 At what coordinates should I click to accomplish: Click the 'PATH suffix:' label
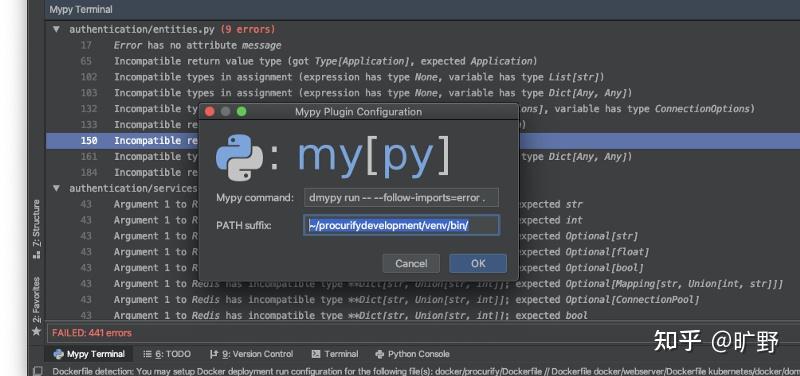(243, 225)
